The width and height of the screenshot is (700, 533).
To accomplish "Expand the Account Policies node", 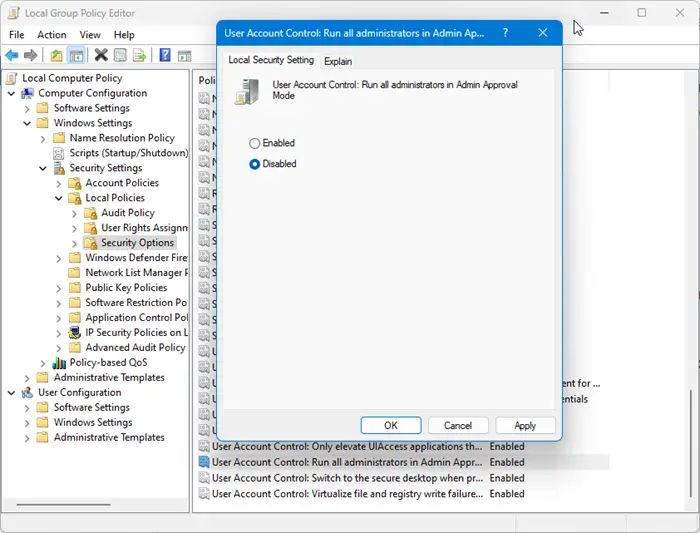I will pyautogui.click(x=59, y=183).
